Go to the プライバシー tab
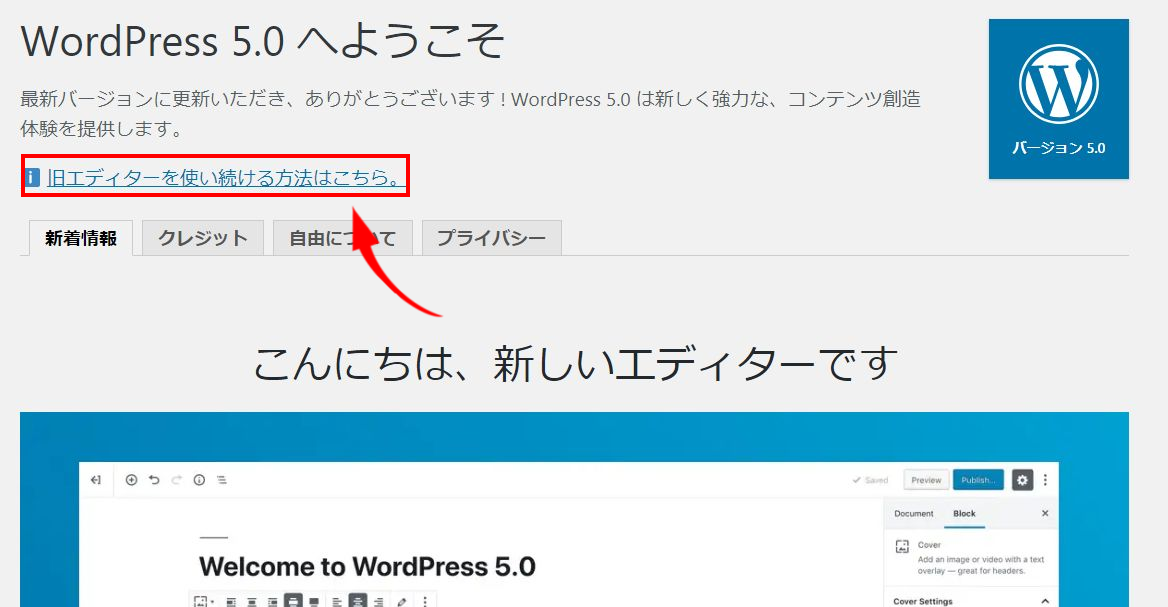 (492, 238)
